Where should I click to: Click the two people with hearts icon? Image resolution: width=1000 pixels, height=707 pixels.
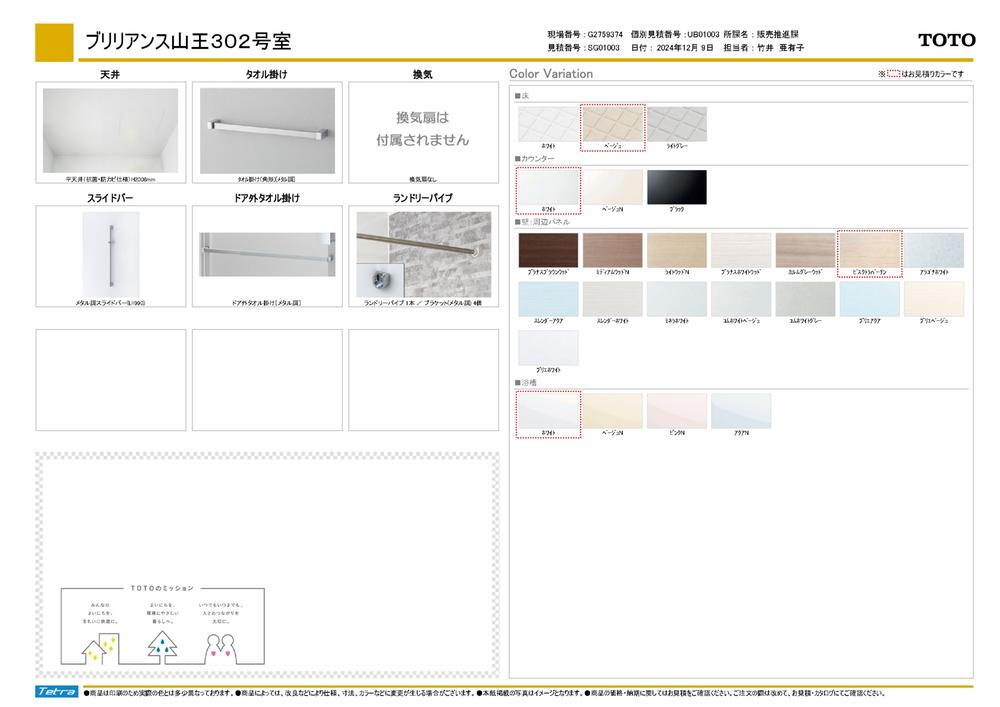[x=220, y=649]
